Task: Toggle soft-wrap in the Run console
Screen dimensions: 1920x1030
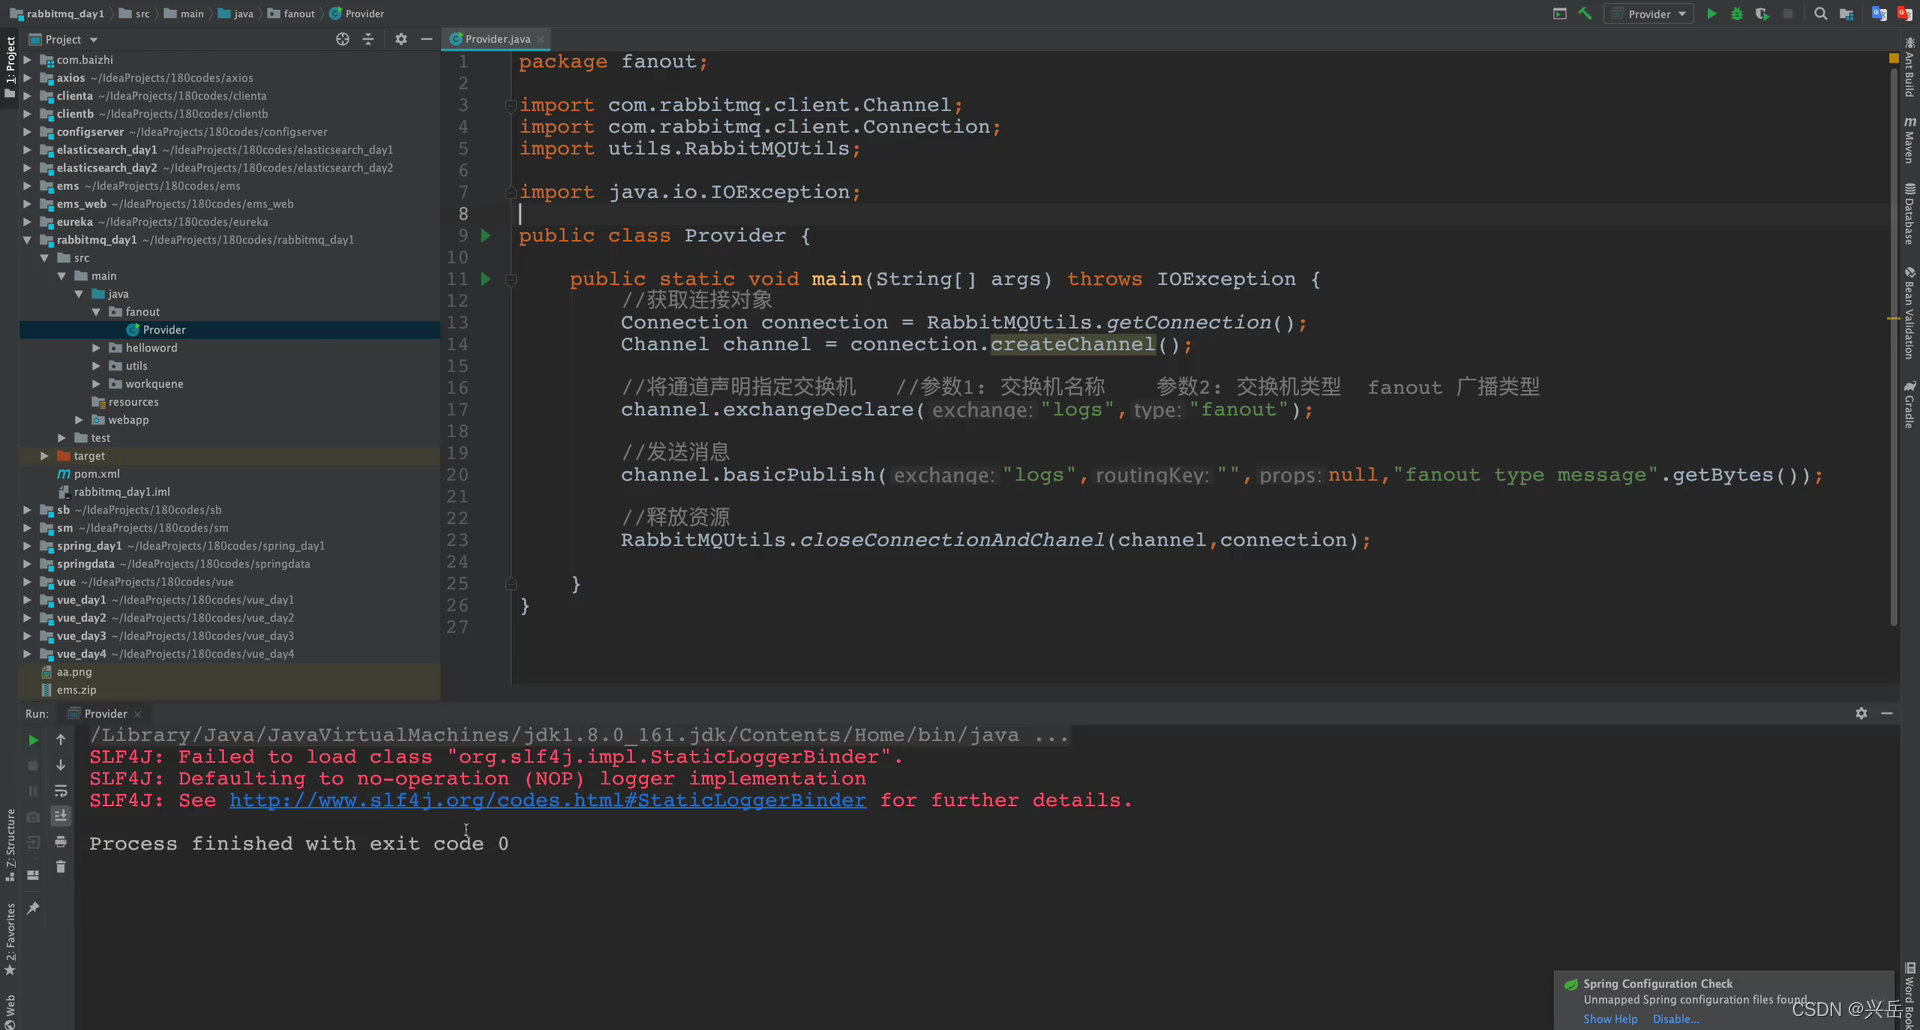Action: [61, 791]
